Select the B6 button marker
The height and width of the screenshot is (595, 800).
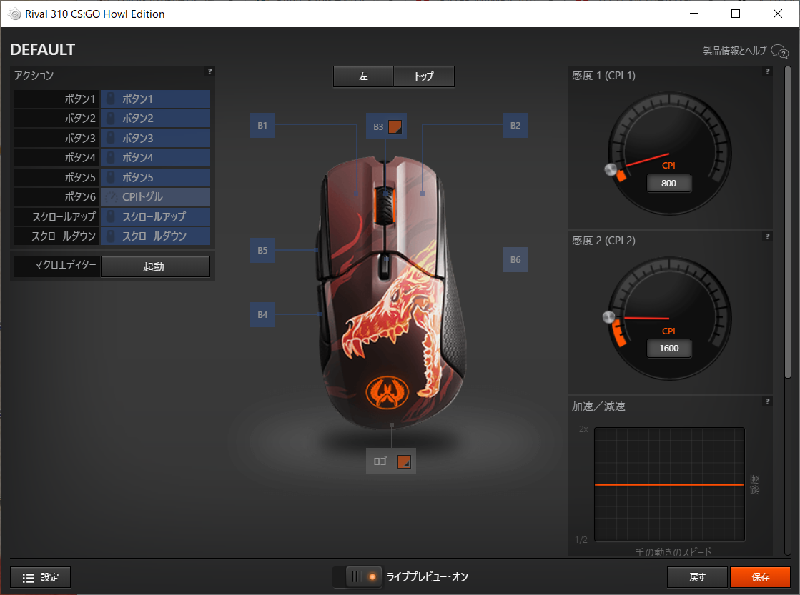[515, 259]
